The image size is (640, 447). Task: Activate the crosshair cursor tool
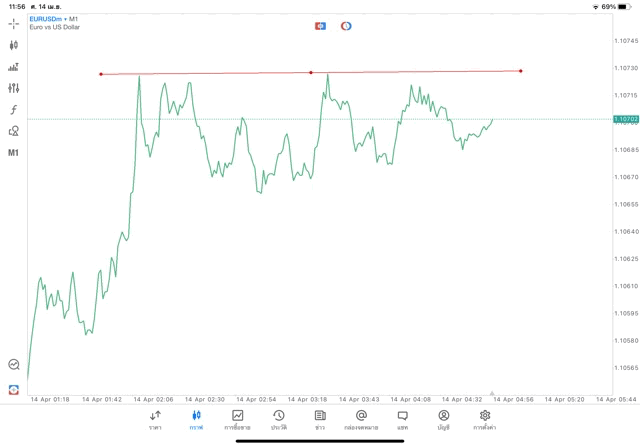pos(14,23)
